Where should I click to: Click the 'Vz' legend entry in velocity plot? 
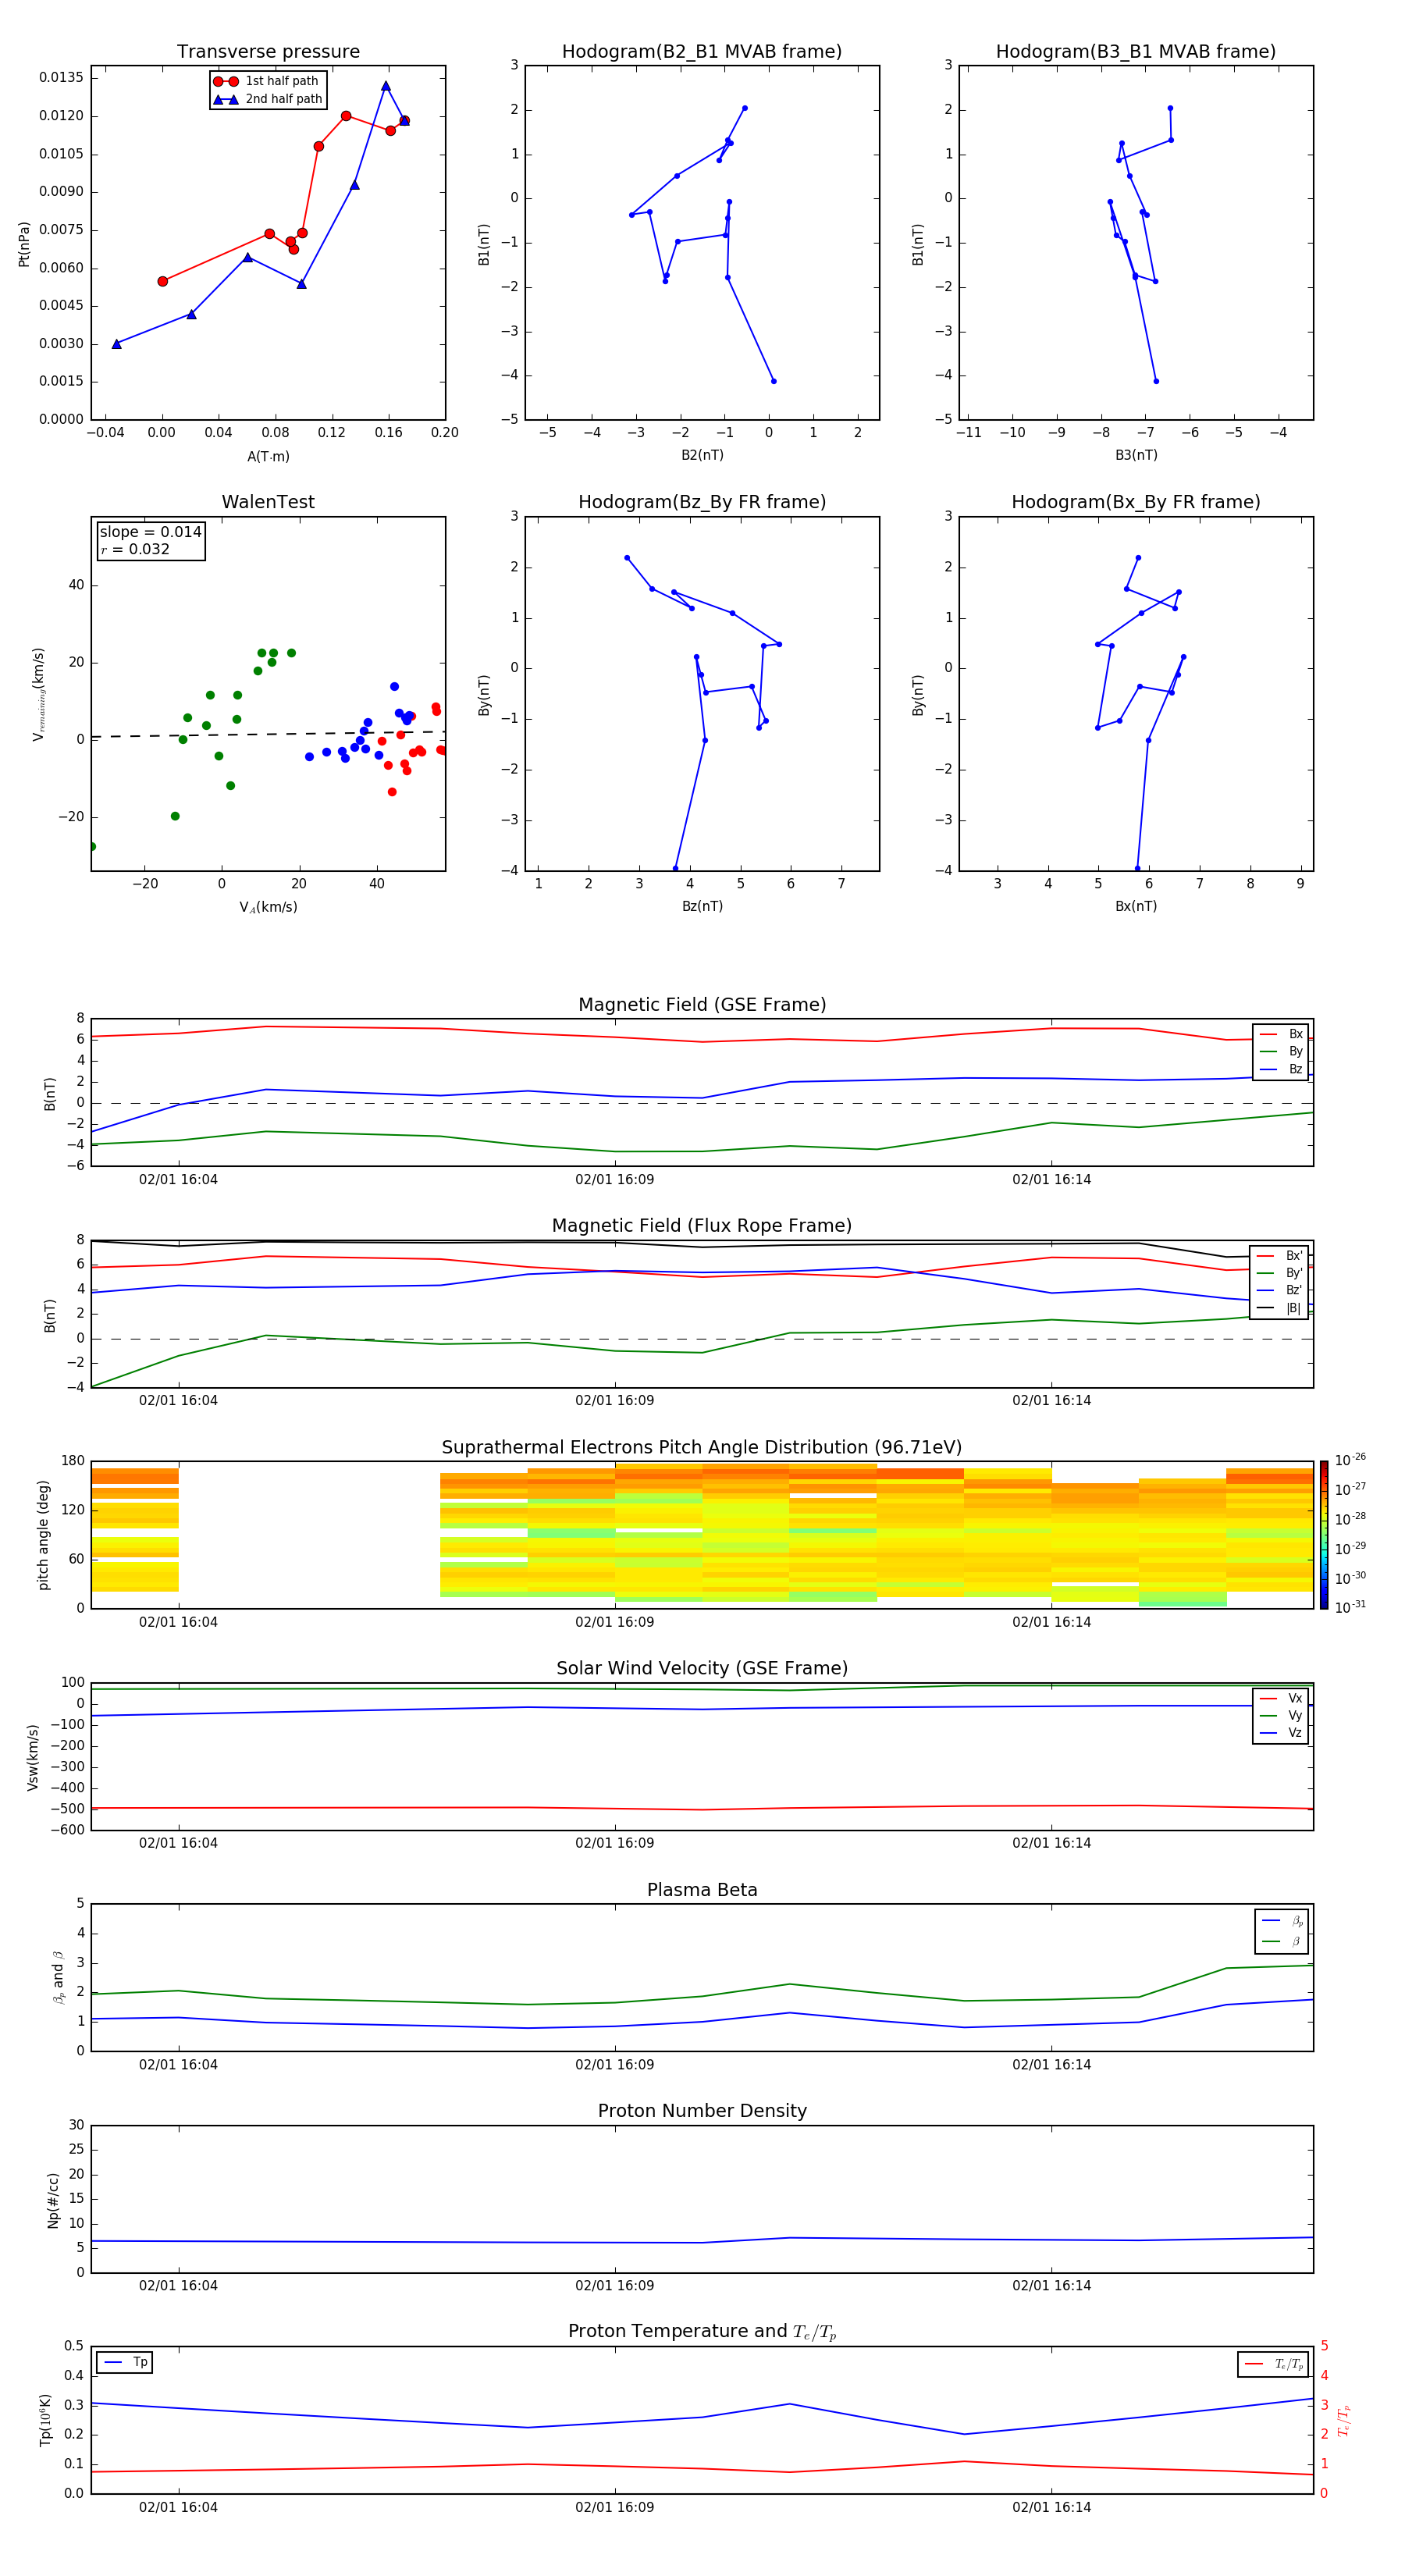[x=1281, y=1732]
